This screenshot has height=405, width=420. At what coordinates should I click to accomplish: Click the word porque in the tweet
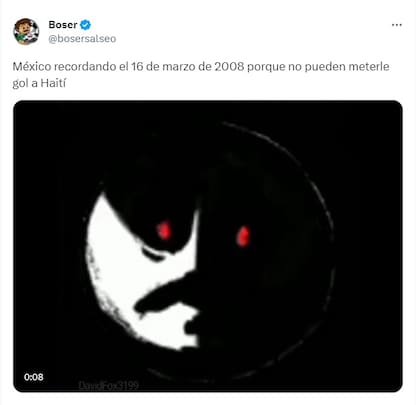[266, 67]
